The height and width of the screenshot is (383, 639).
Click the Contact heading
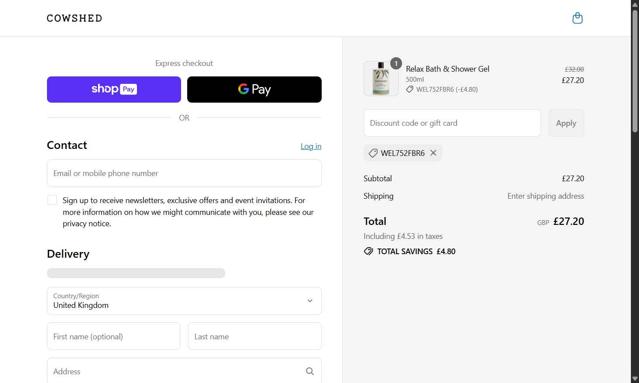tap(67, 145)
